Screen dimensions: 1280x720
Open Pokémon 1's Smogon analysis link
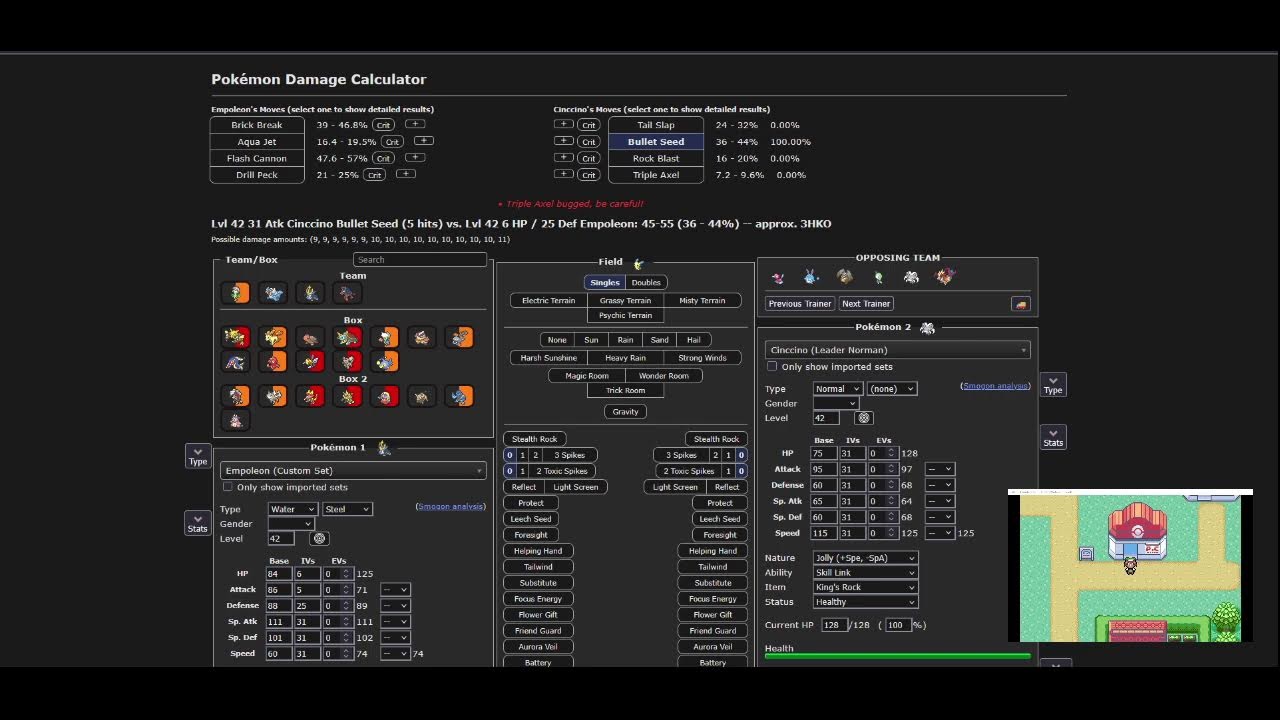coord(450,507)
